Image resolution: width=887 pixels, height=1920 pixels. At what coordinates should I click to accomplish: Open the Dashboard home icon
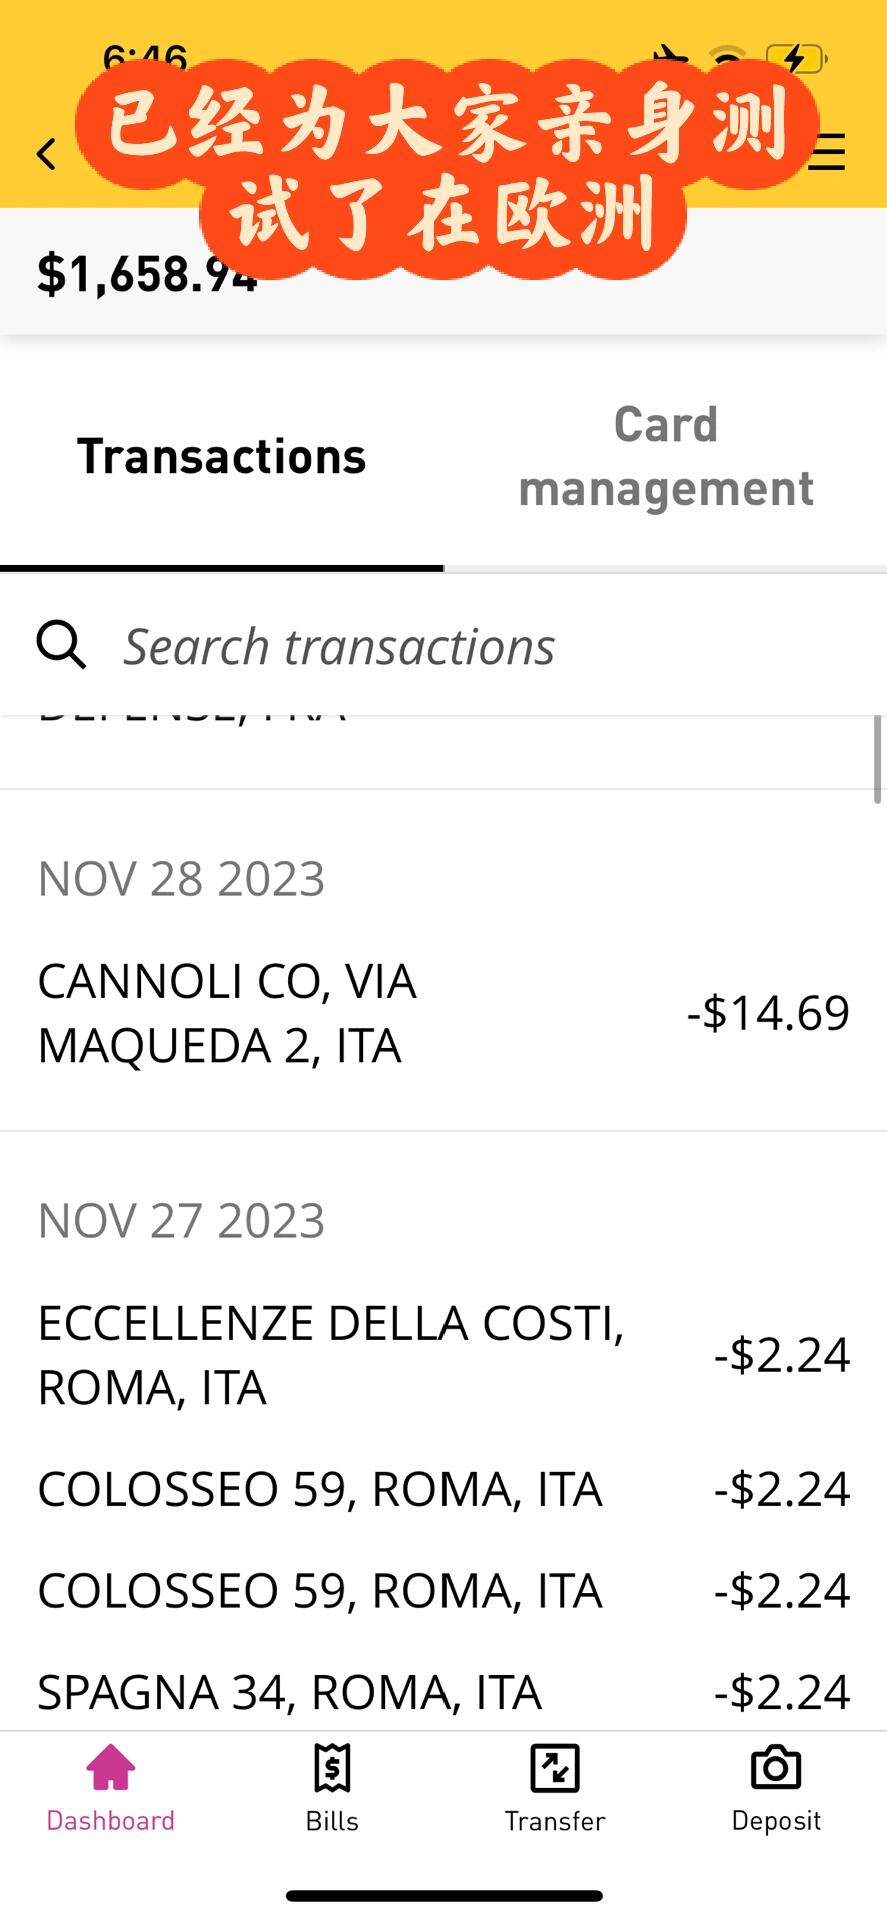110,1767
